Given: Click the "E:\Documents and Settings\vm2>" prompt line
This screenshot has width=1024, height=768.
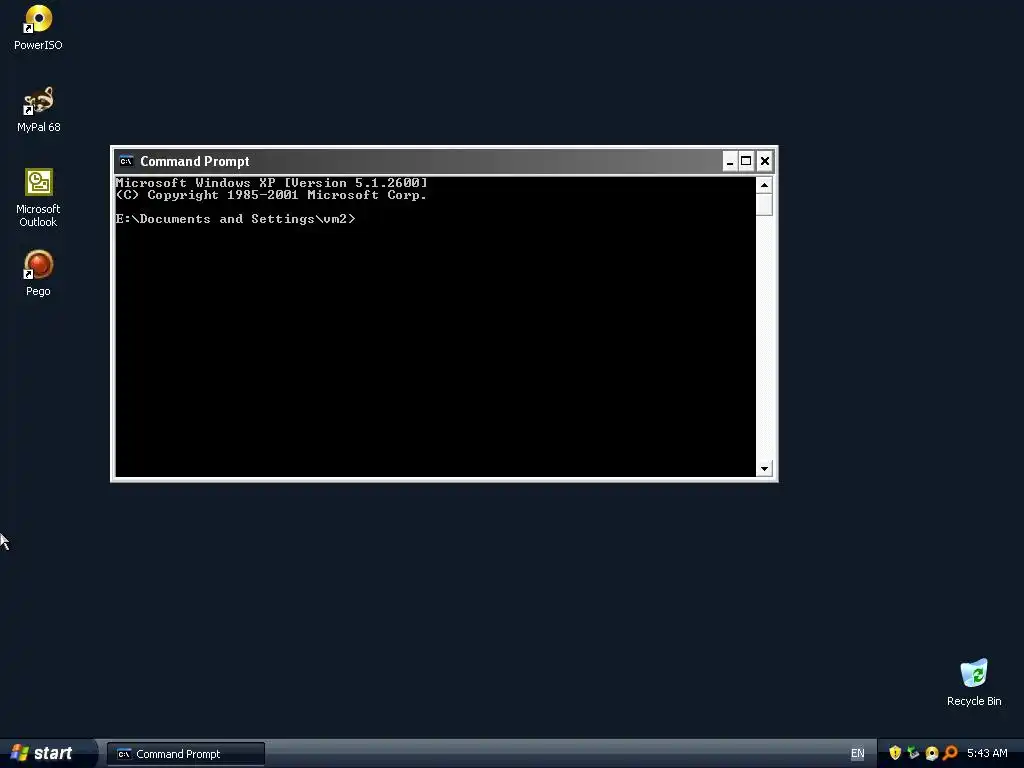Looking at the screenshot, I should tap(236, 219).
